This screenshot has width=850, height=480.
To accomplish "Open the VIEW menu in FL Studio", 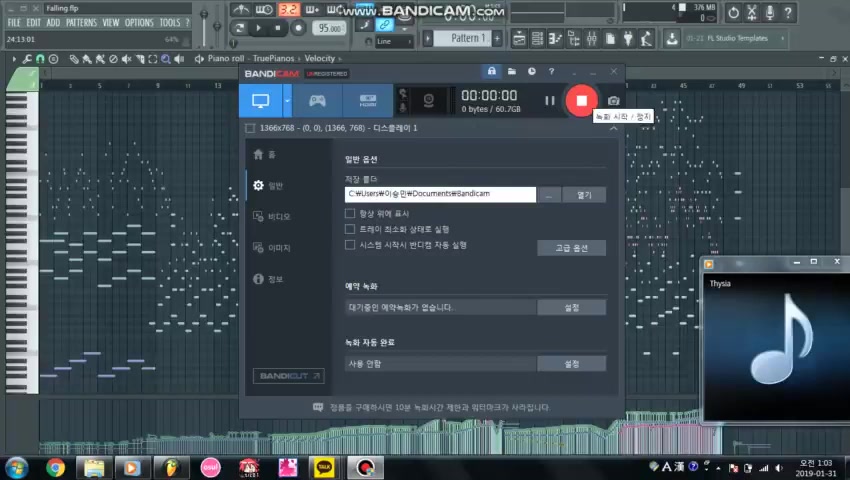I will (x=111, y=23).
